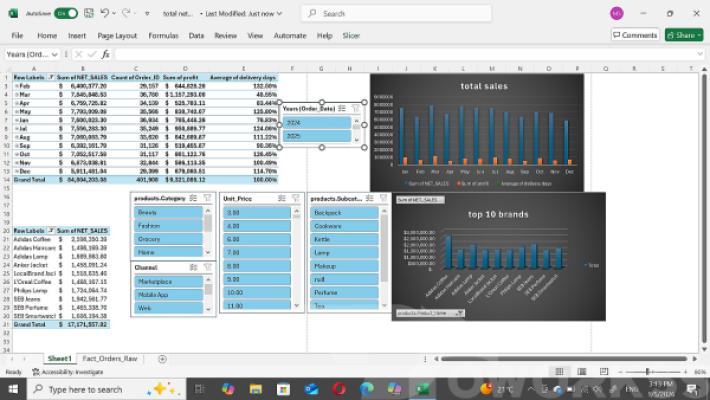Select Grocery in category slicer
Image resolution: width=710 pixels, height=400 pixels.
(x=168, y=239)
